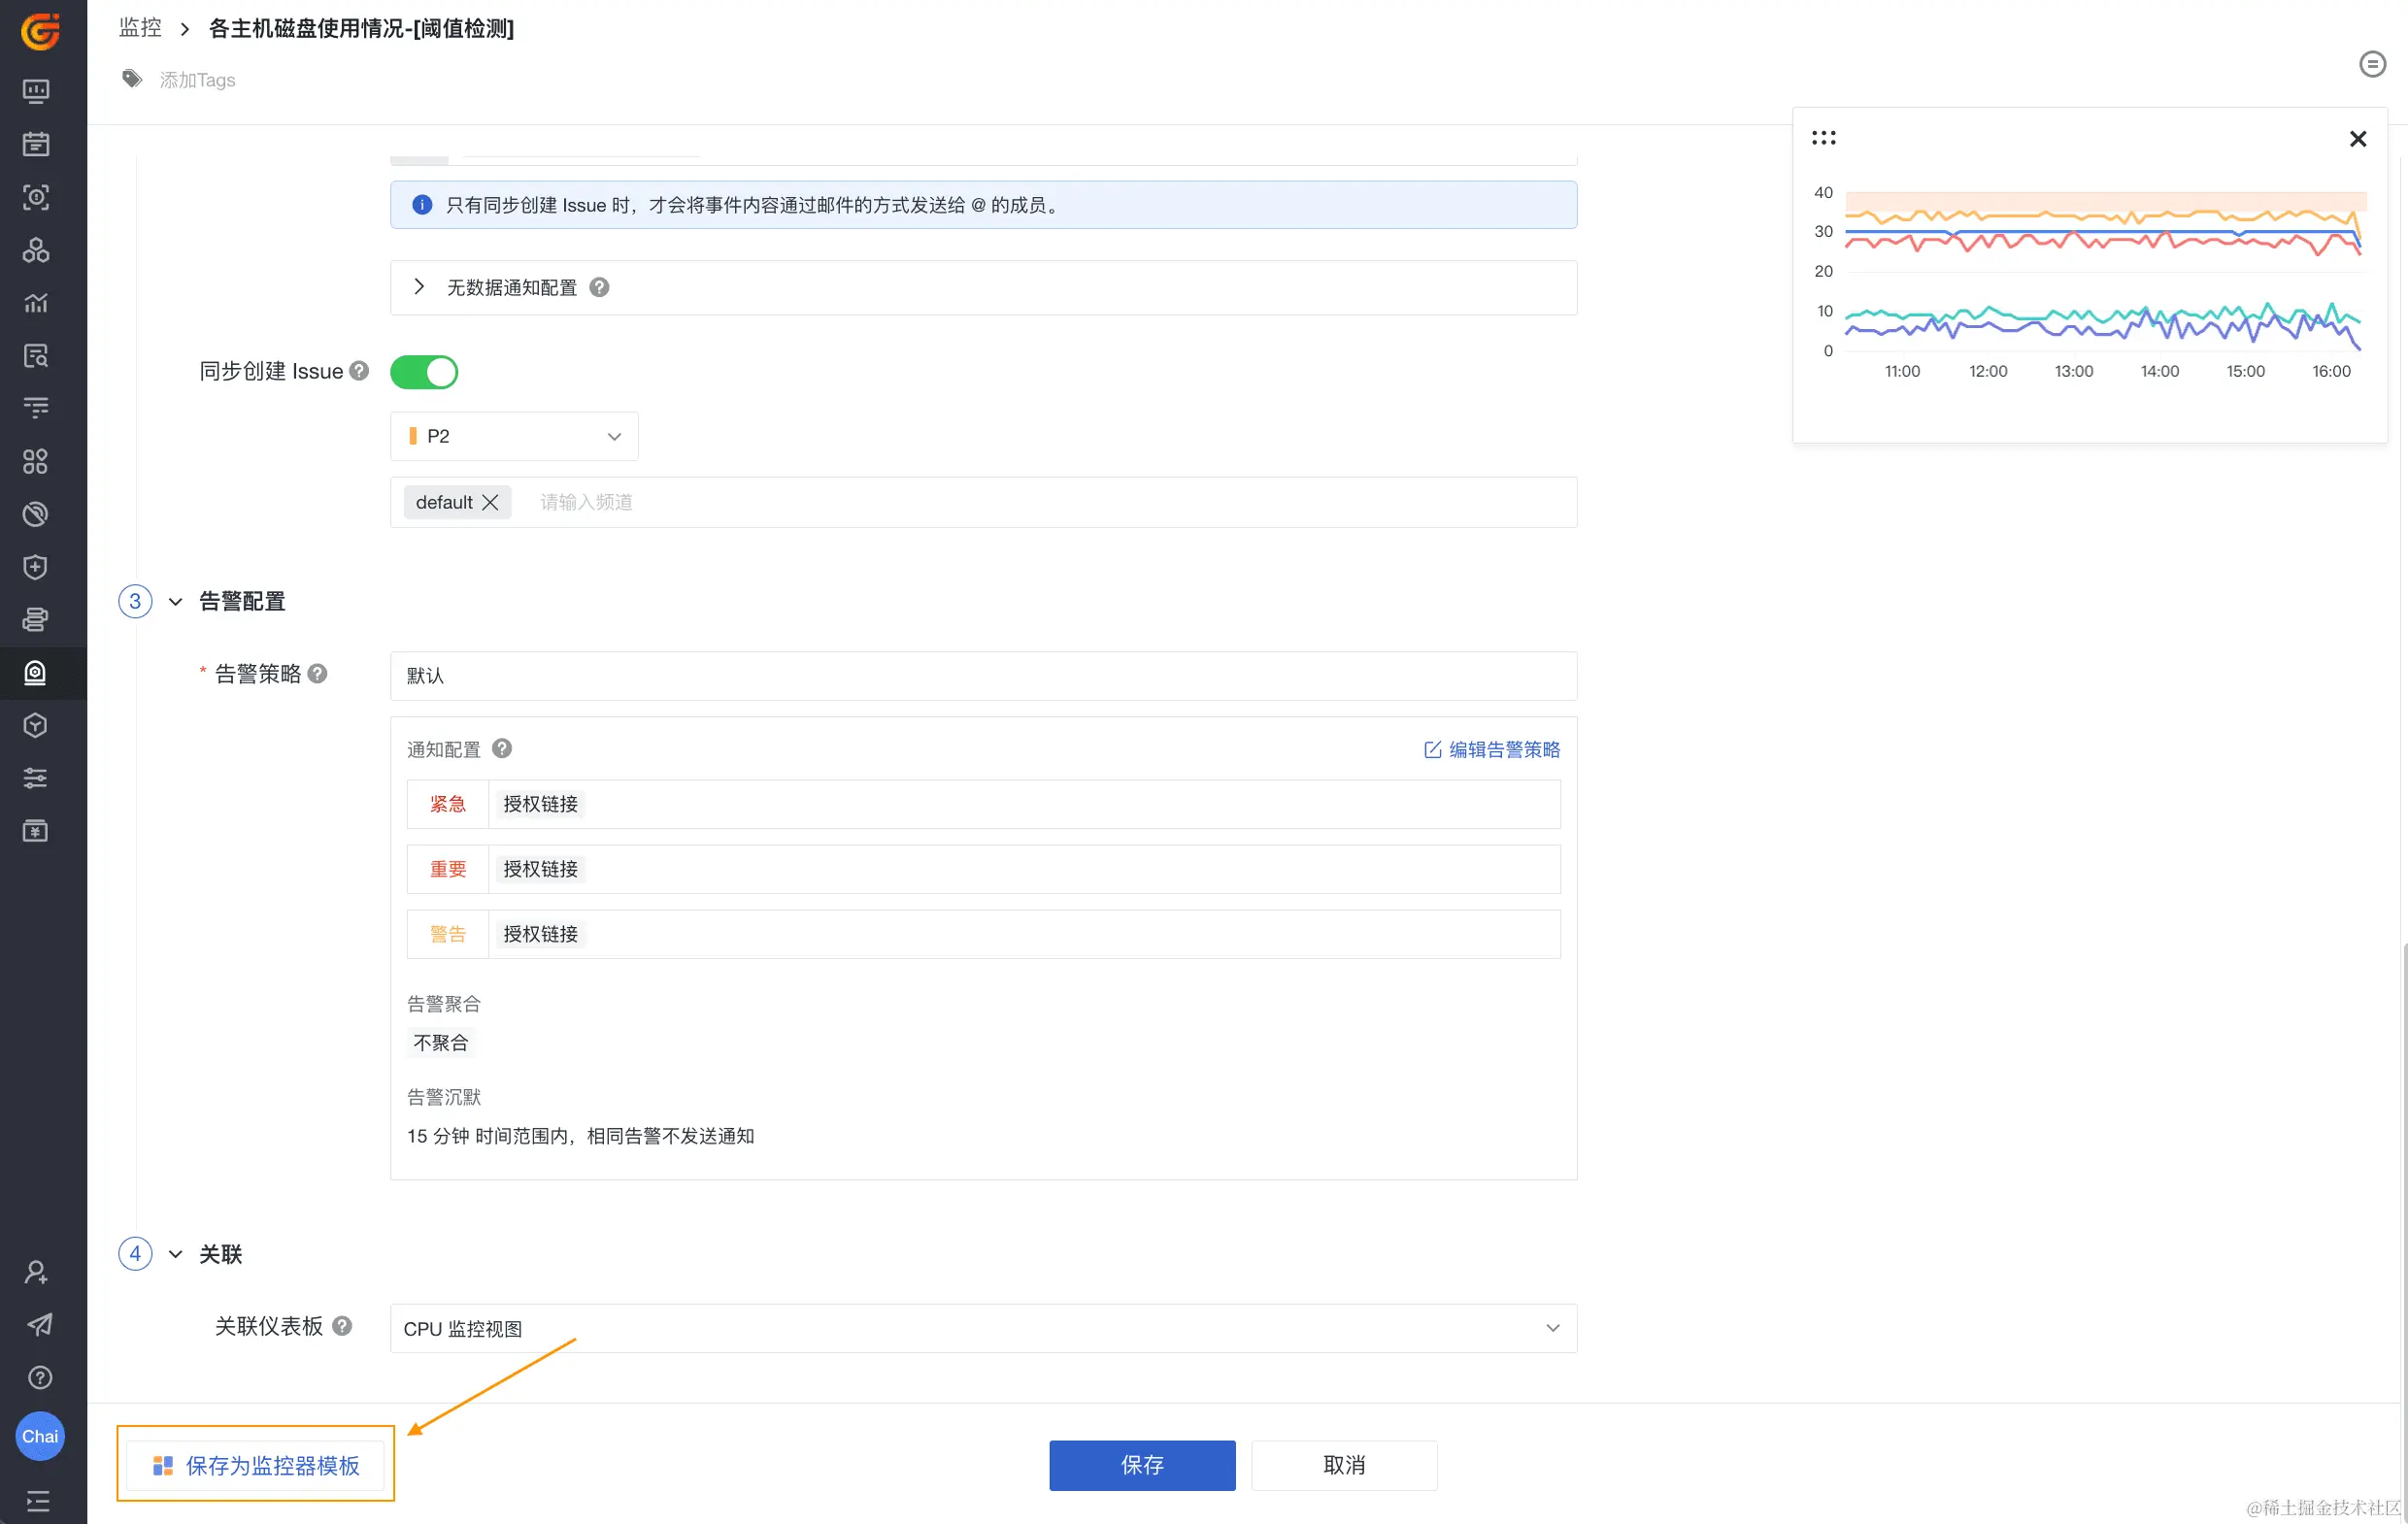Click the 保存 button
2408x1524 pixels.
click(1141, 1464)
